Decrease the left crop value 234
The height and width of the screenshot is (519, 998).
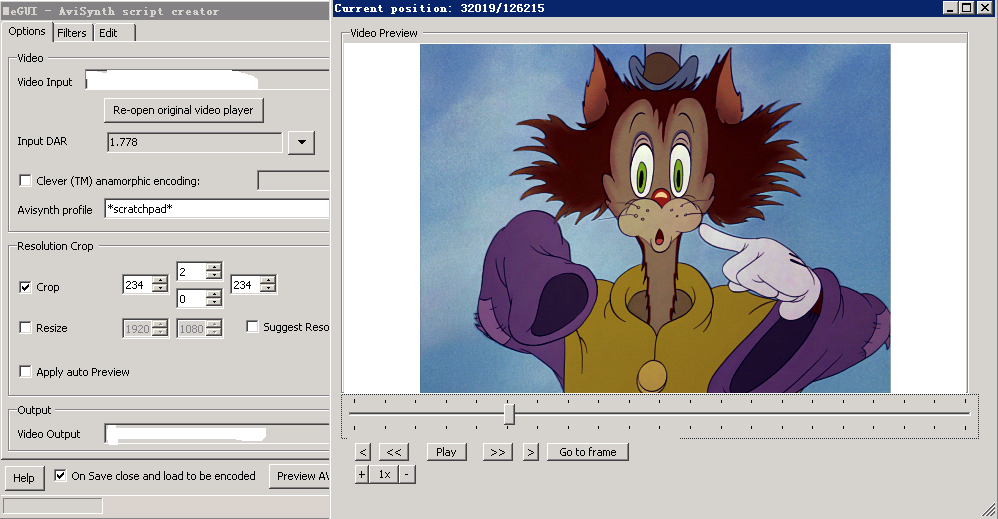tap(160, 289)
